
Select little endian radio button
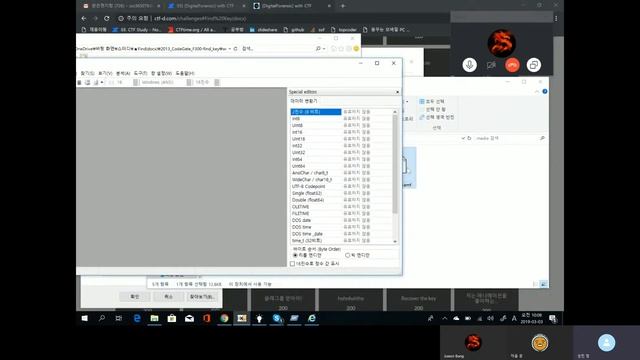click(295, 255)
